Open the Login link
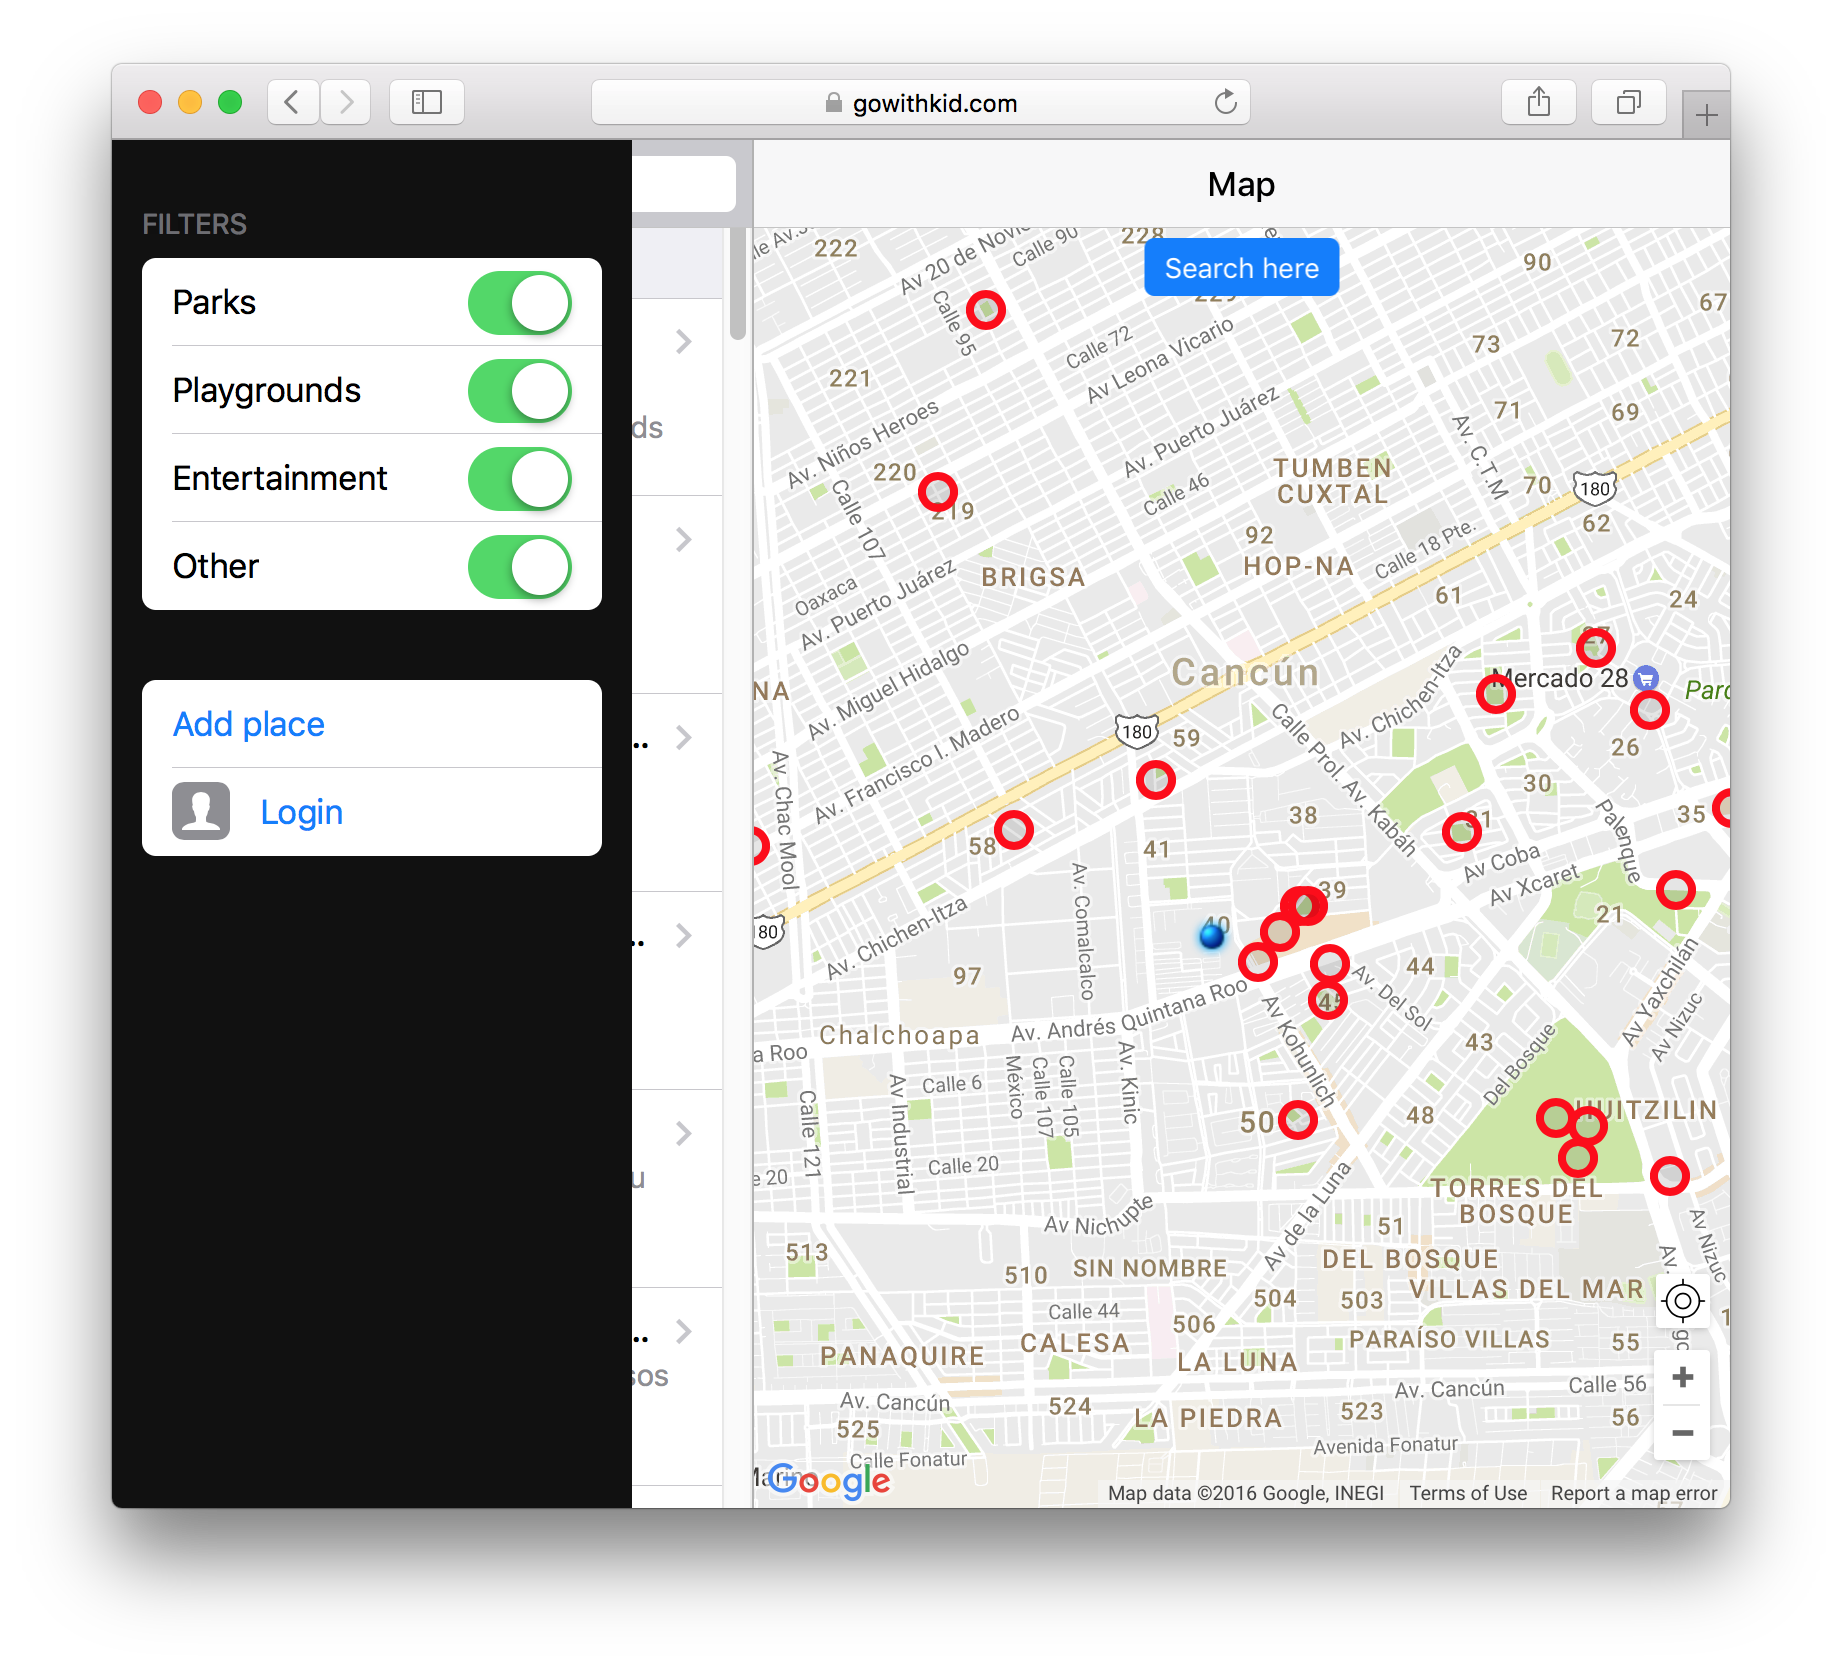 [x=302, y=812]
